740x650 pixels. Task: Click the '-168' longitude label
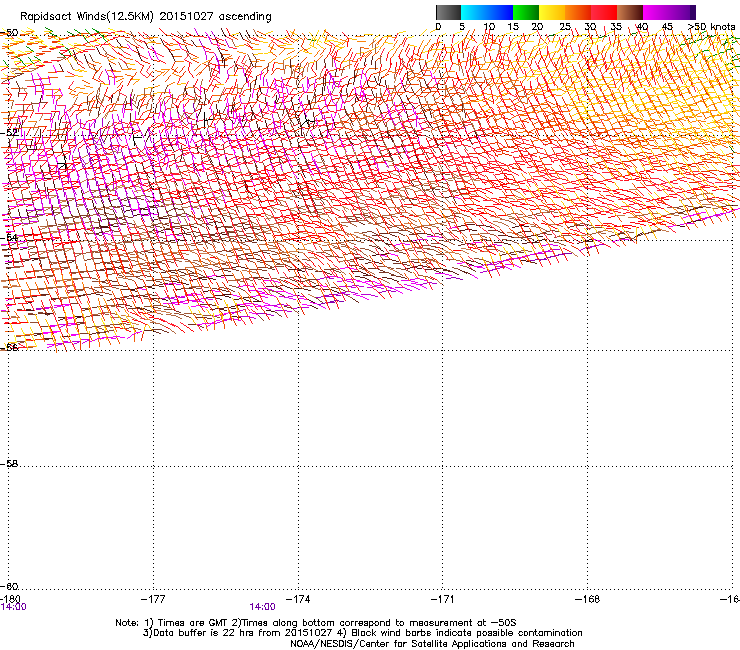point(588,599)
